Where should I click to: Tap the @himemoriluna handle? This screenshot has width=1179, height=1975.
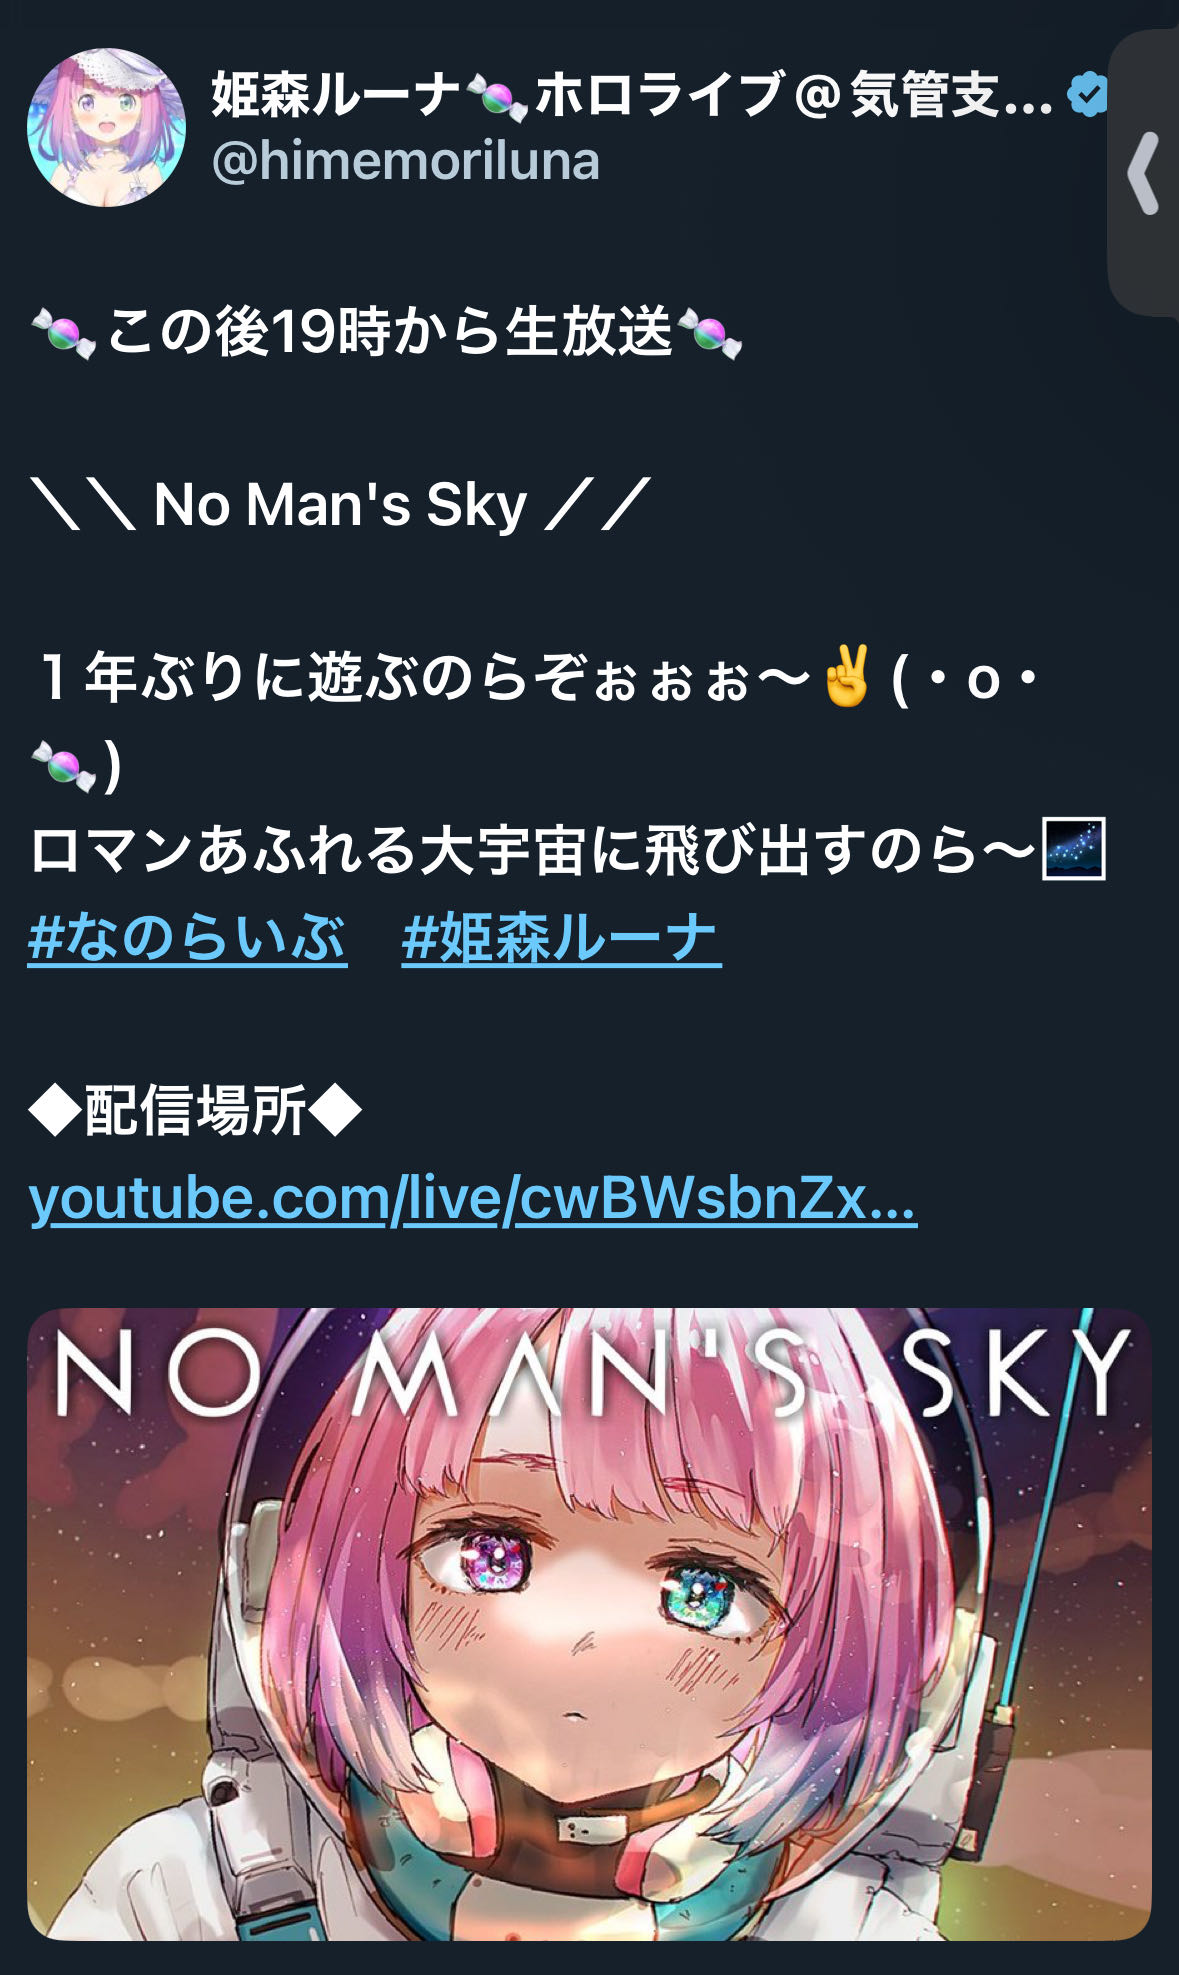click(405, 161)
